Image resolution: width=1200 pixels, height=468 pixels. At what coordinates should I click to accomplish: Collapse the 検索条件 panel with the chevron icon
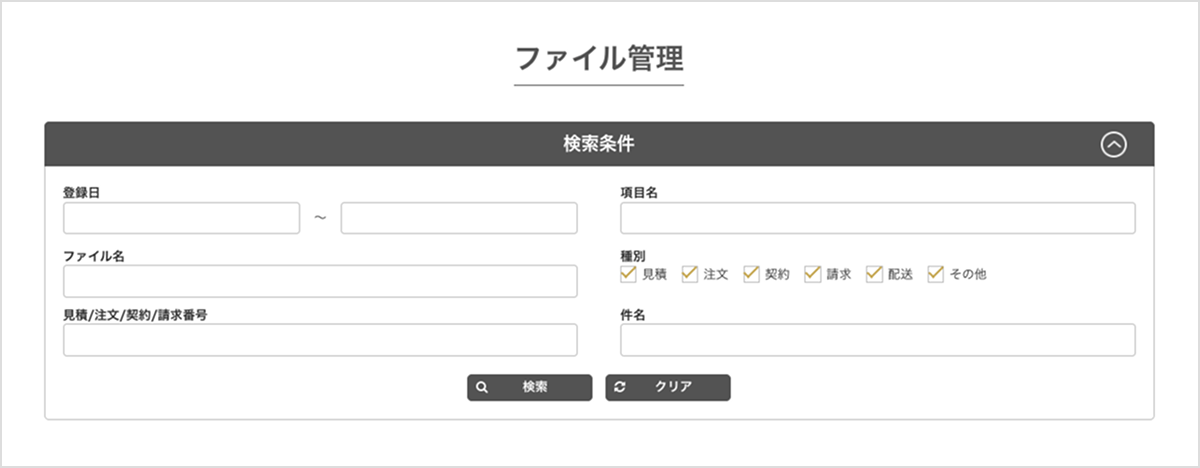coord(1113,145)
